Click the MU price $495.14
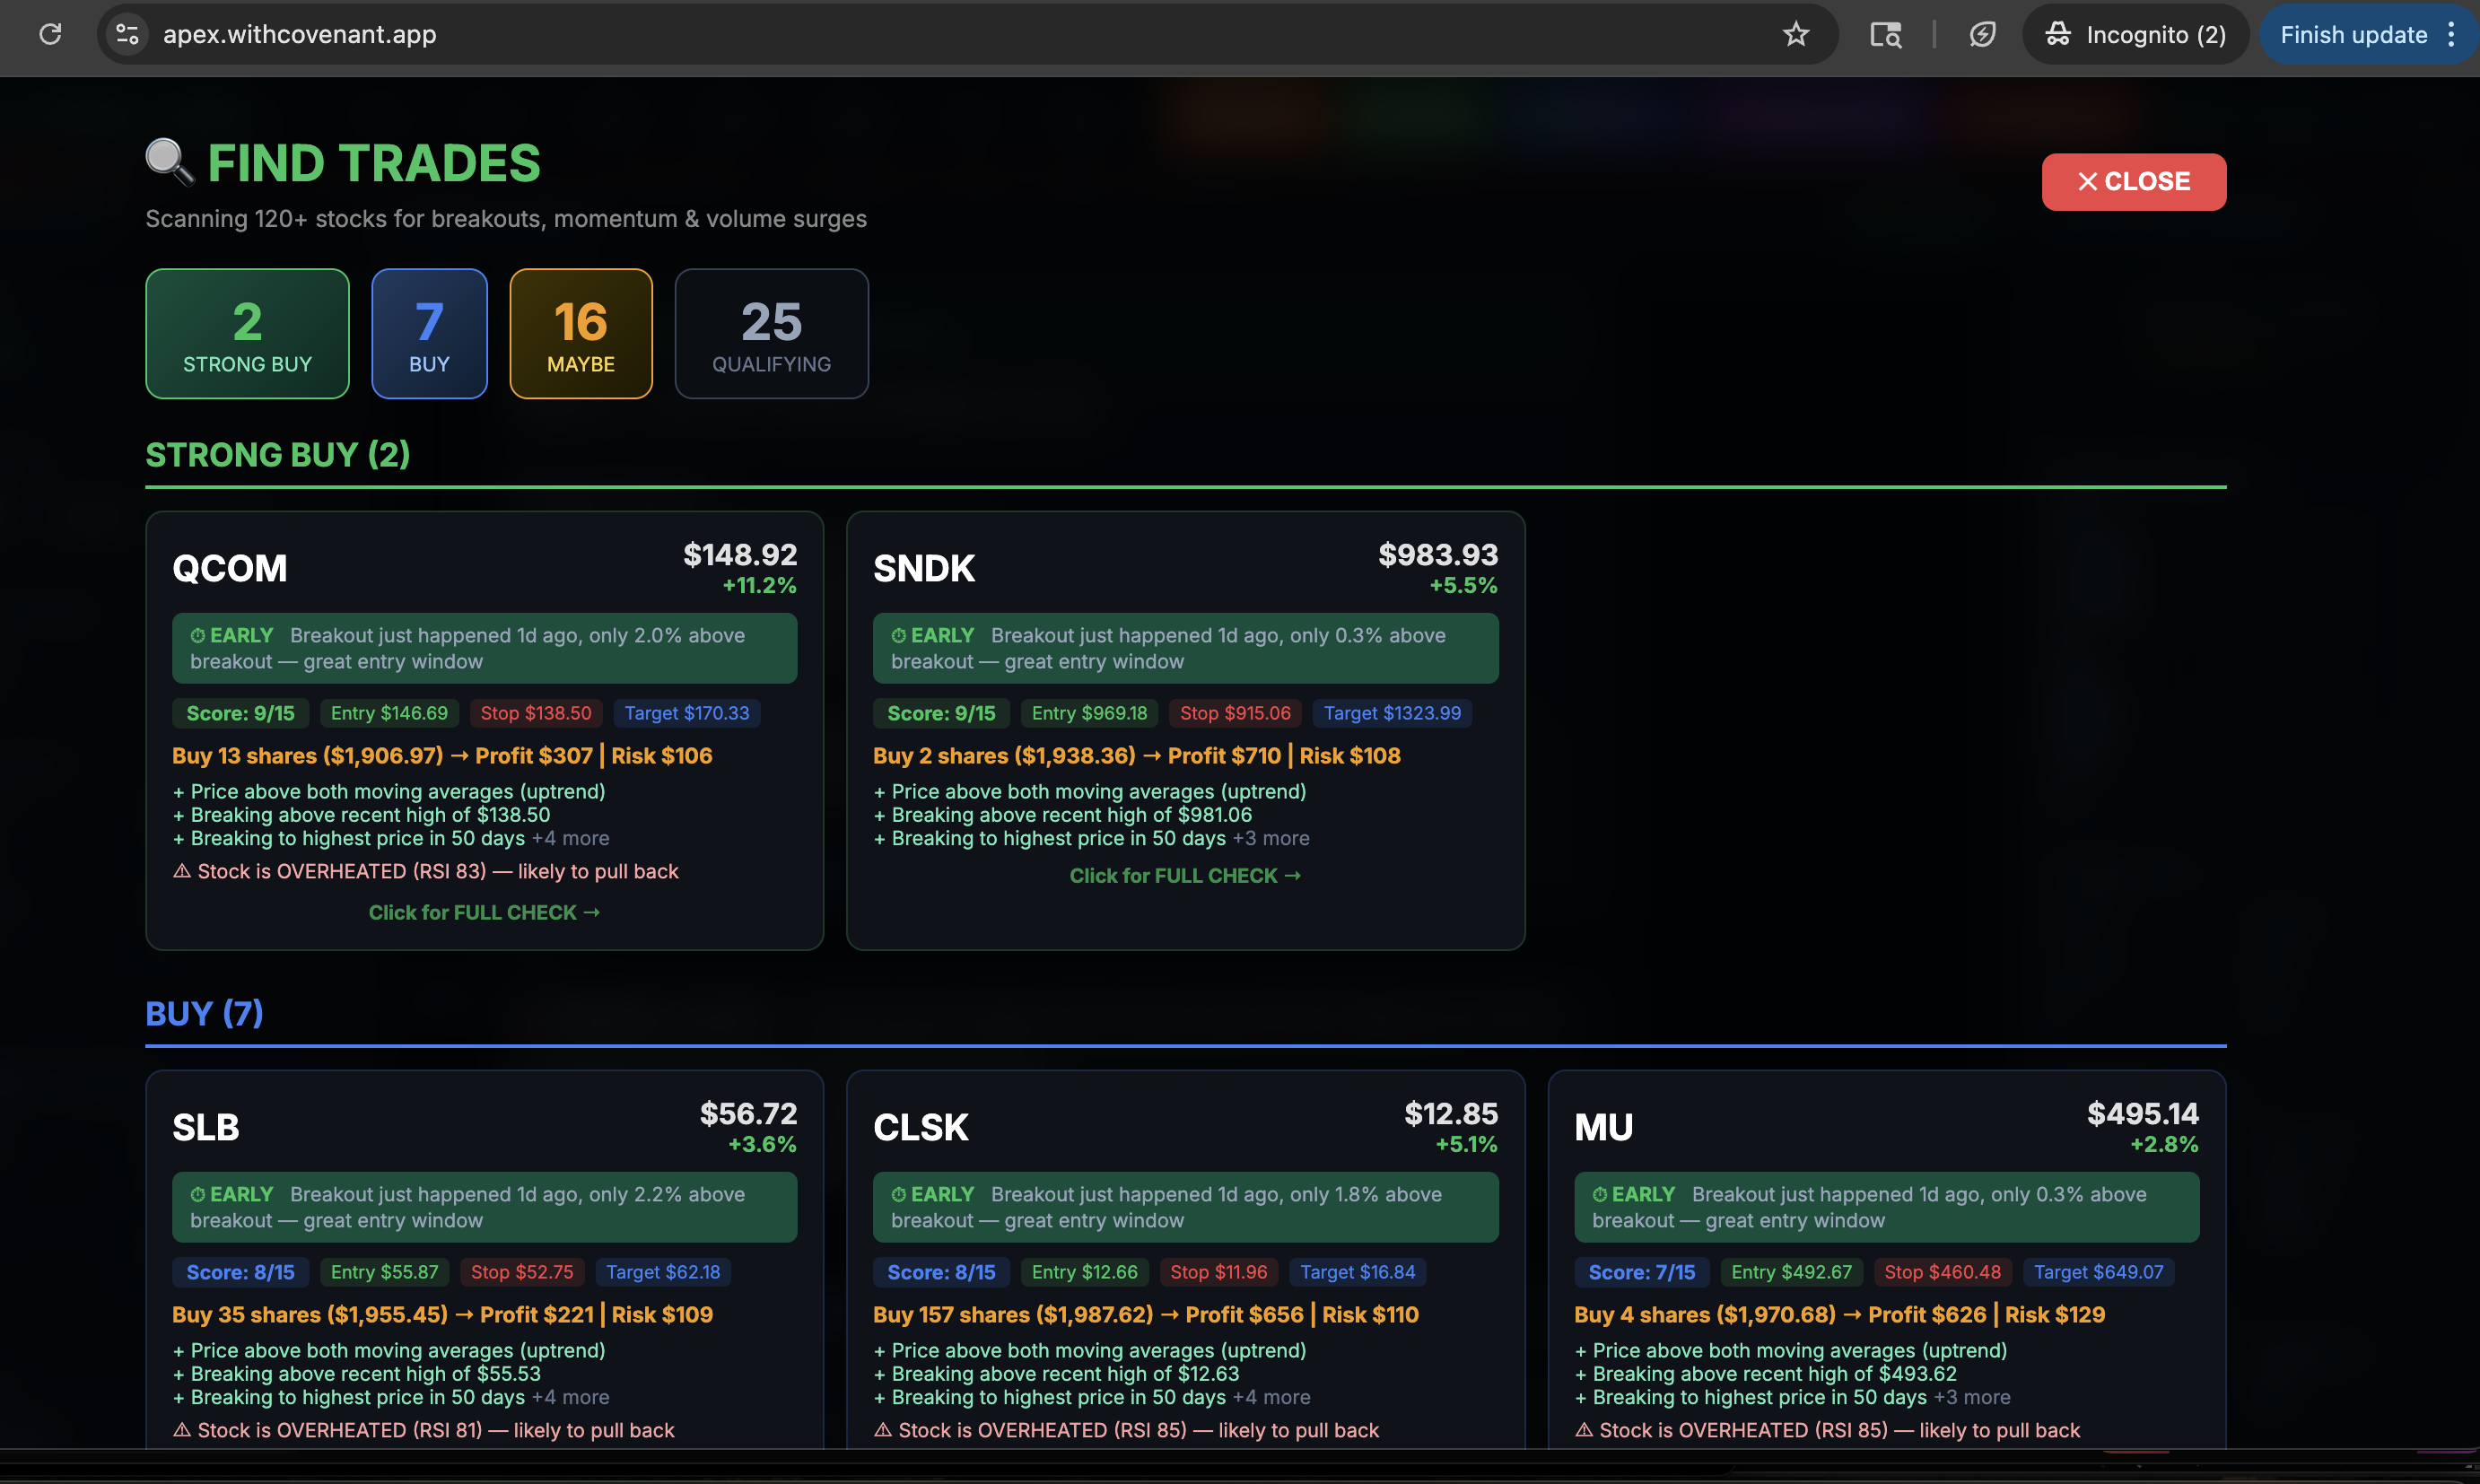 2142,1113
